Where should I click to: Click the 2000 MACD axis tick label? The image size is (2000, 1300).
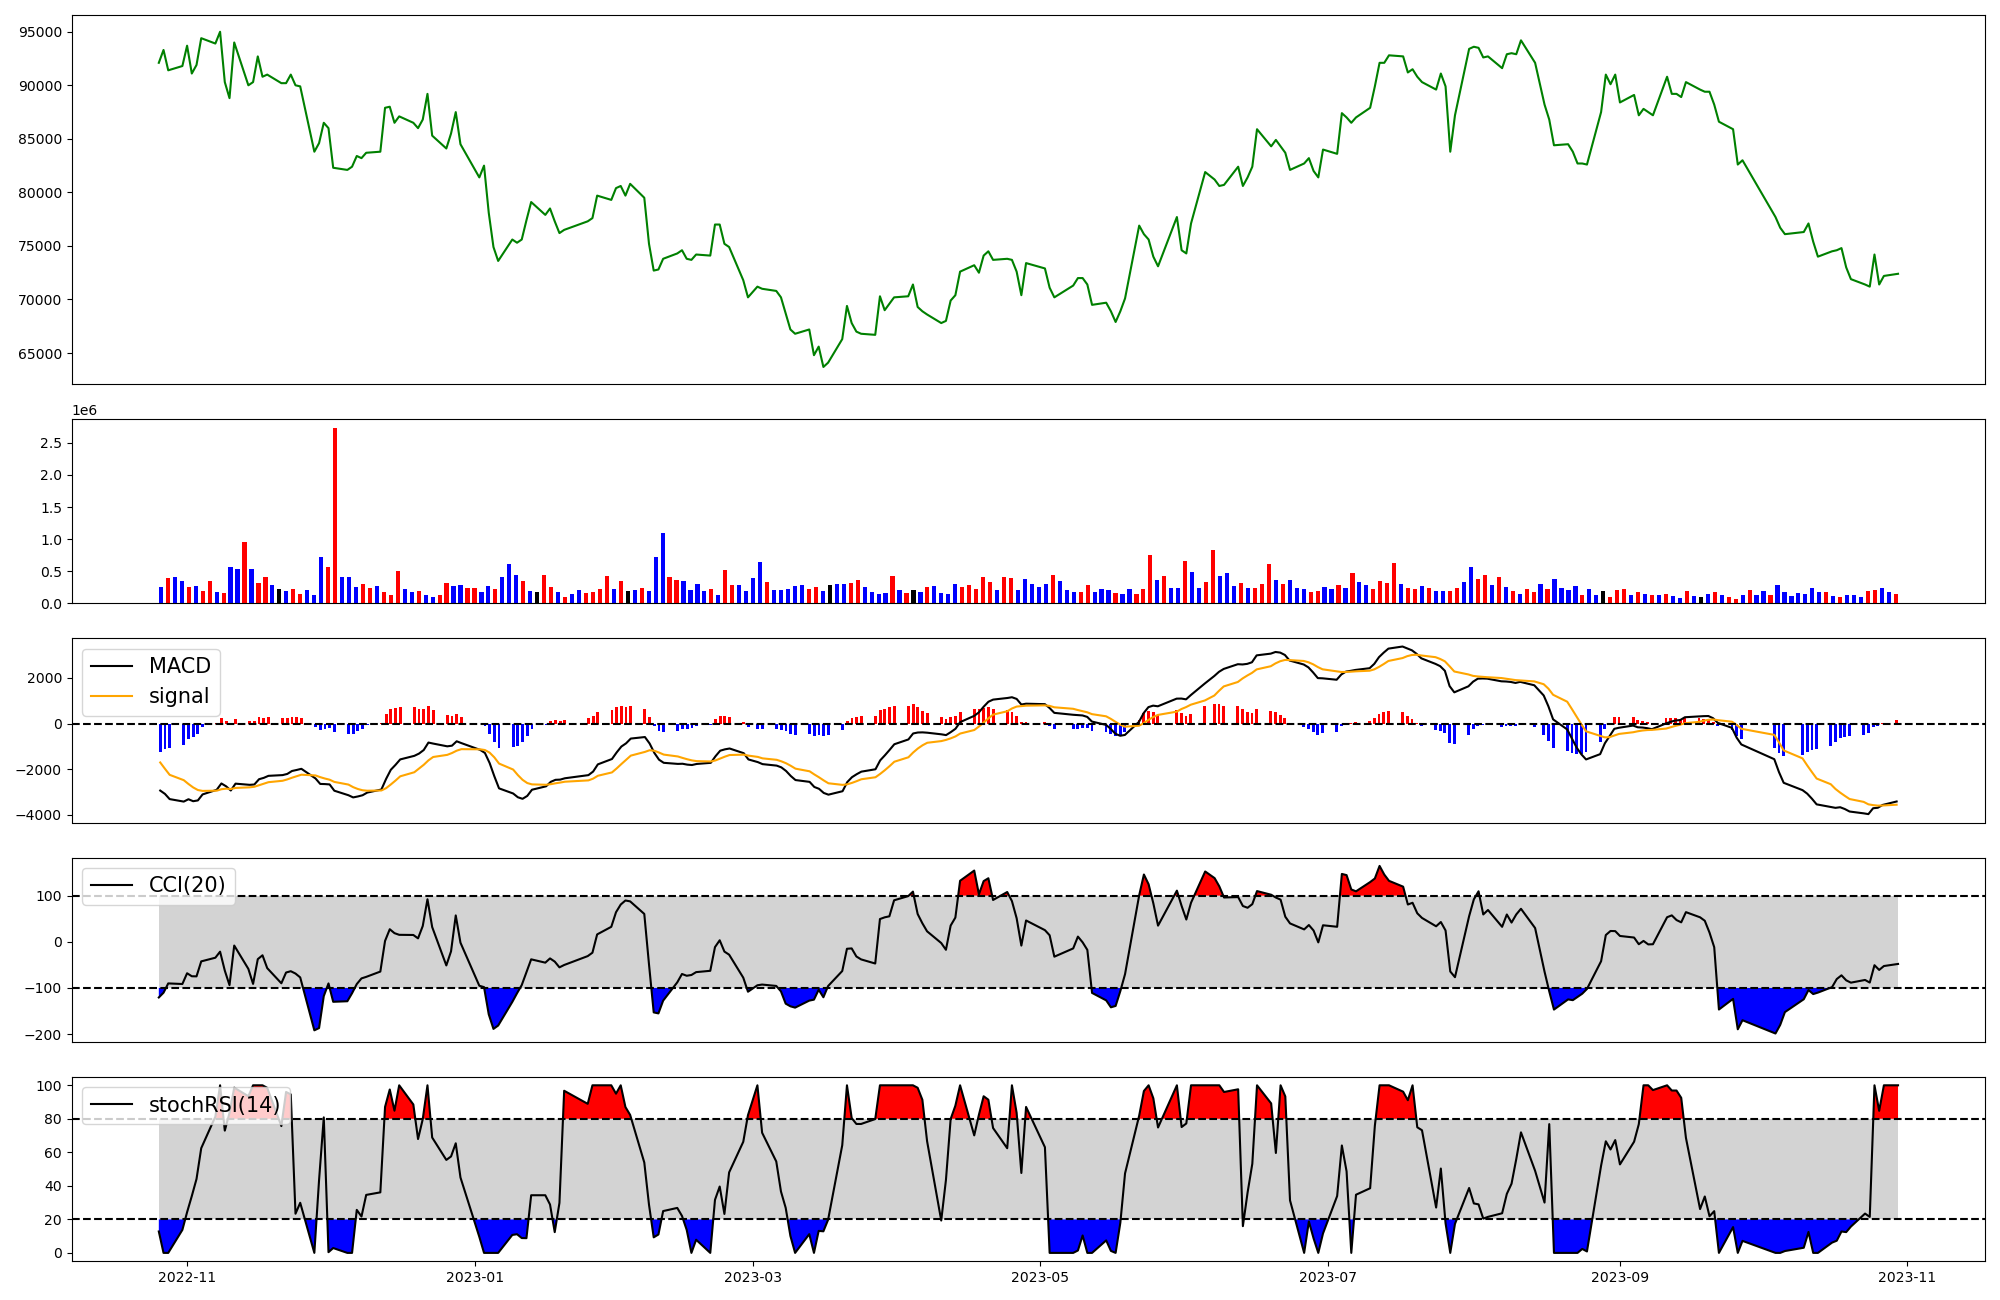45,678
